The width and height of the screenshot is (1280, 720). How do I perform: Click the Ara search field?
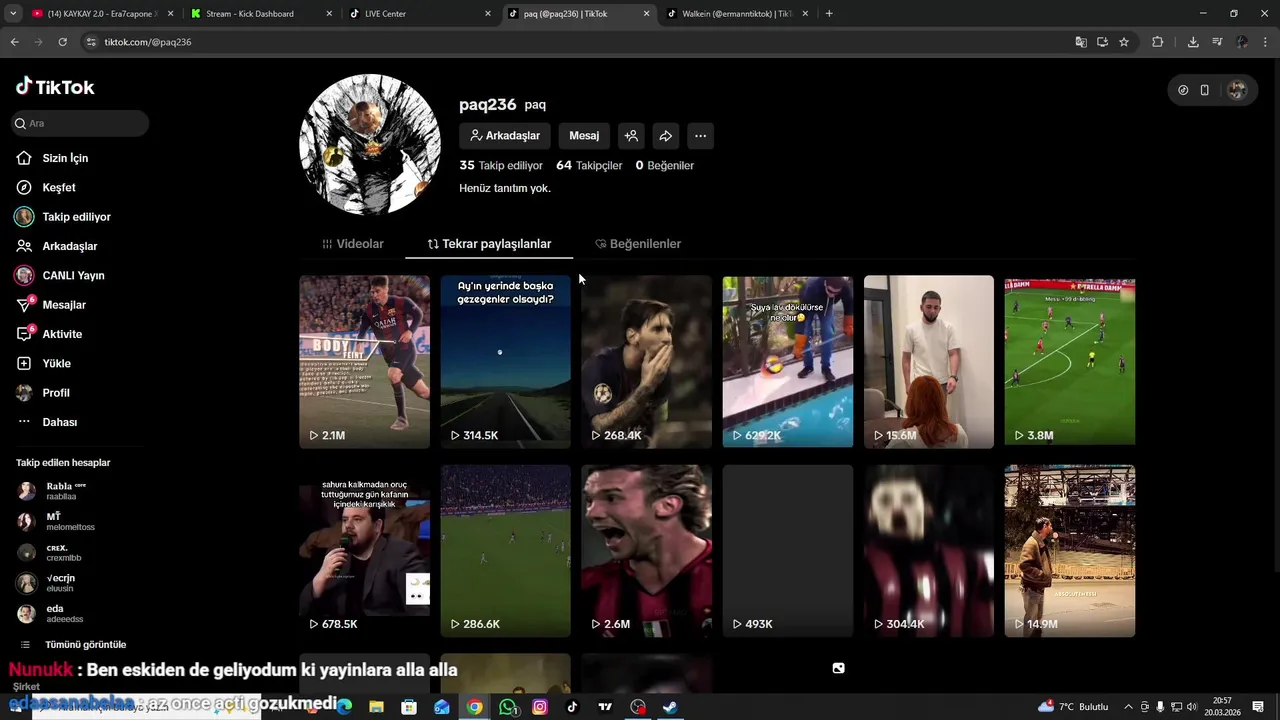(x=80, y=123)
